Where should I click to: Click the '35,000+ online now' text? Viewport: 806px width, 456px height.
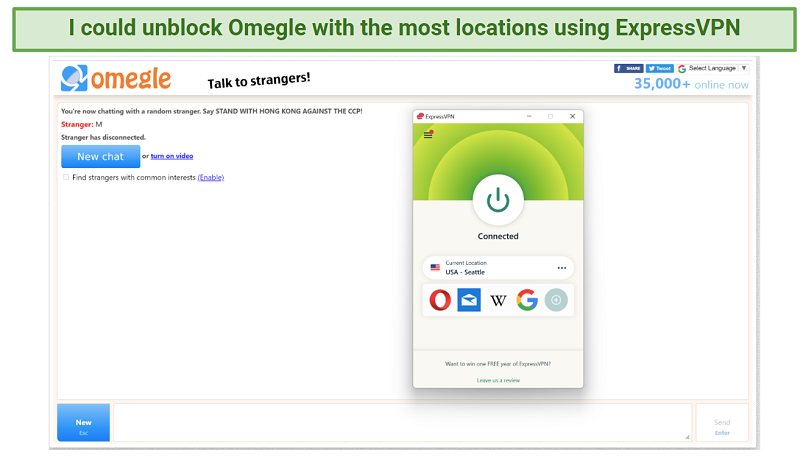(x=691, y=84)
